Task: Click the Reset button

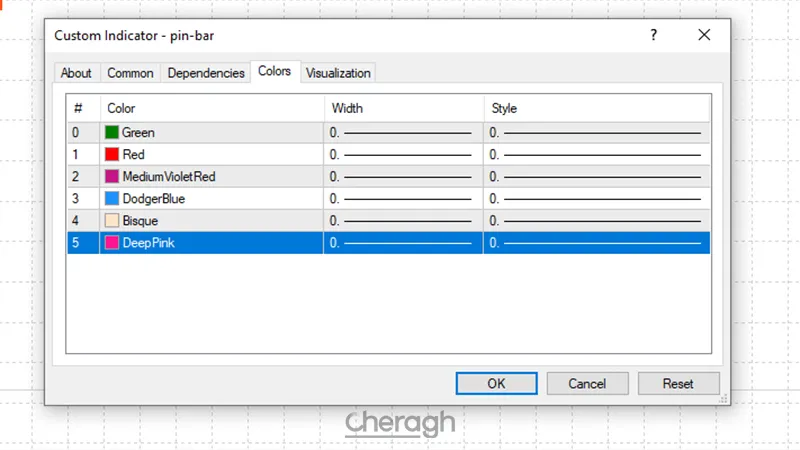Action: click(678, 383)
